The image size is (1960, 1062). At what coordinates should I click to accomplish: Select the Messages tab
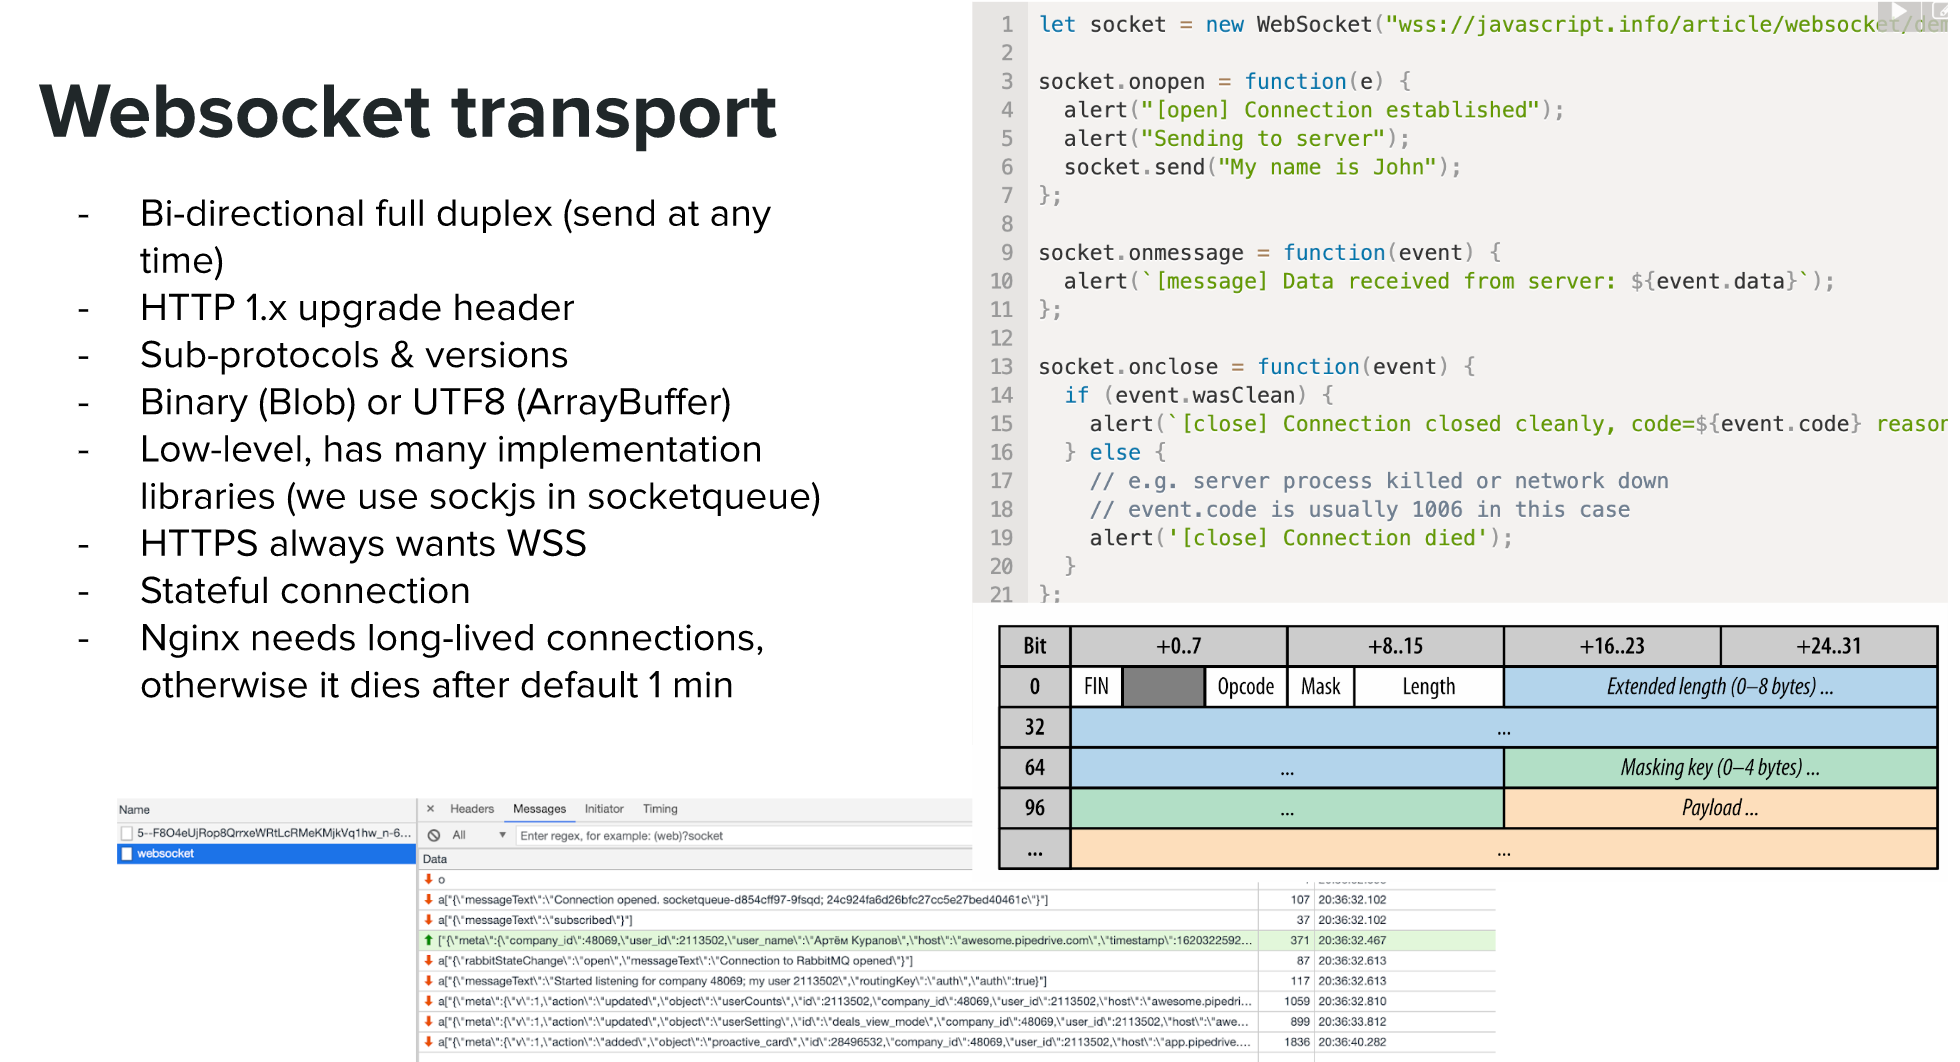pos(539,809)
